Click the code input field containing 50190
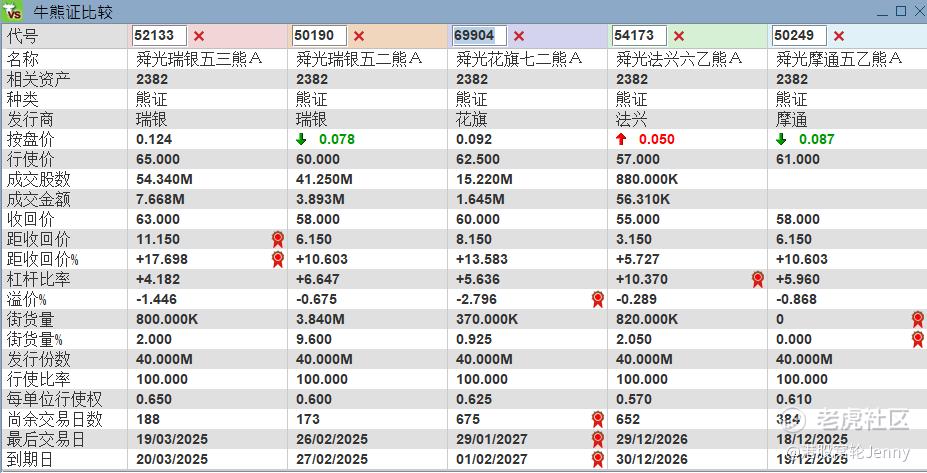 [x=319, y=35]
